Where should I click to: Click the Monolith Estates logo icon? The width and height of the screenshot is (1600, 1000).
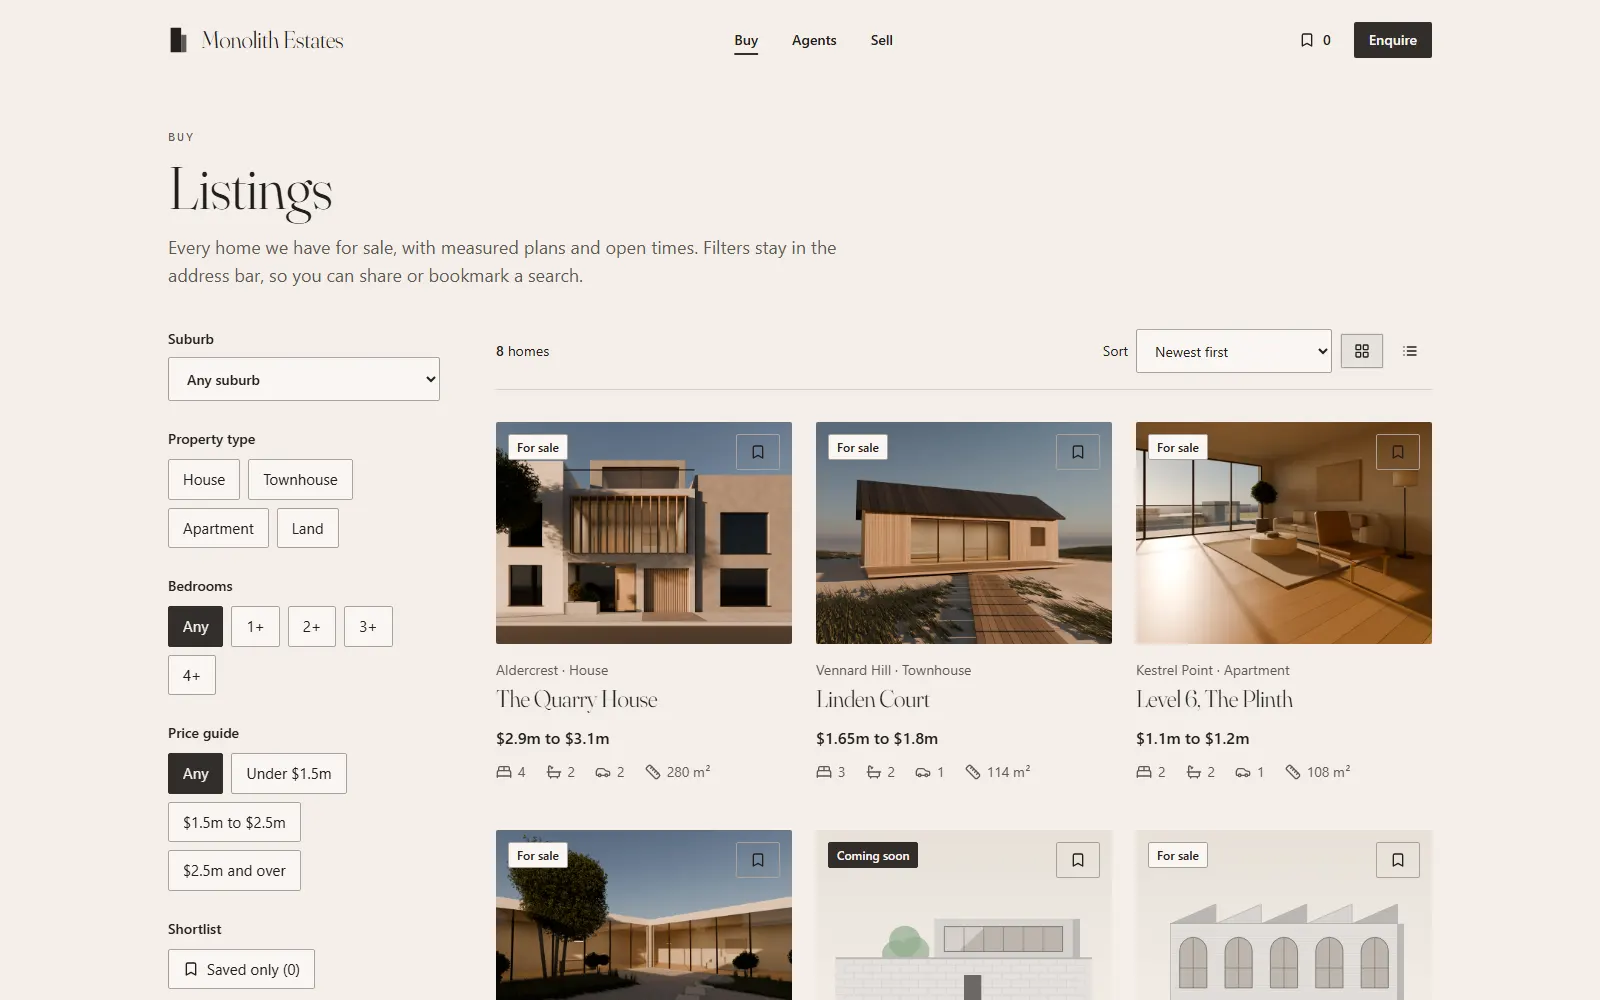pyautogui.click(x=178, y=40)
